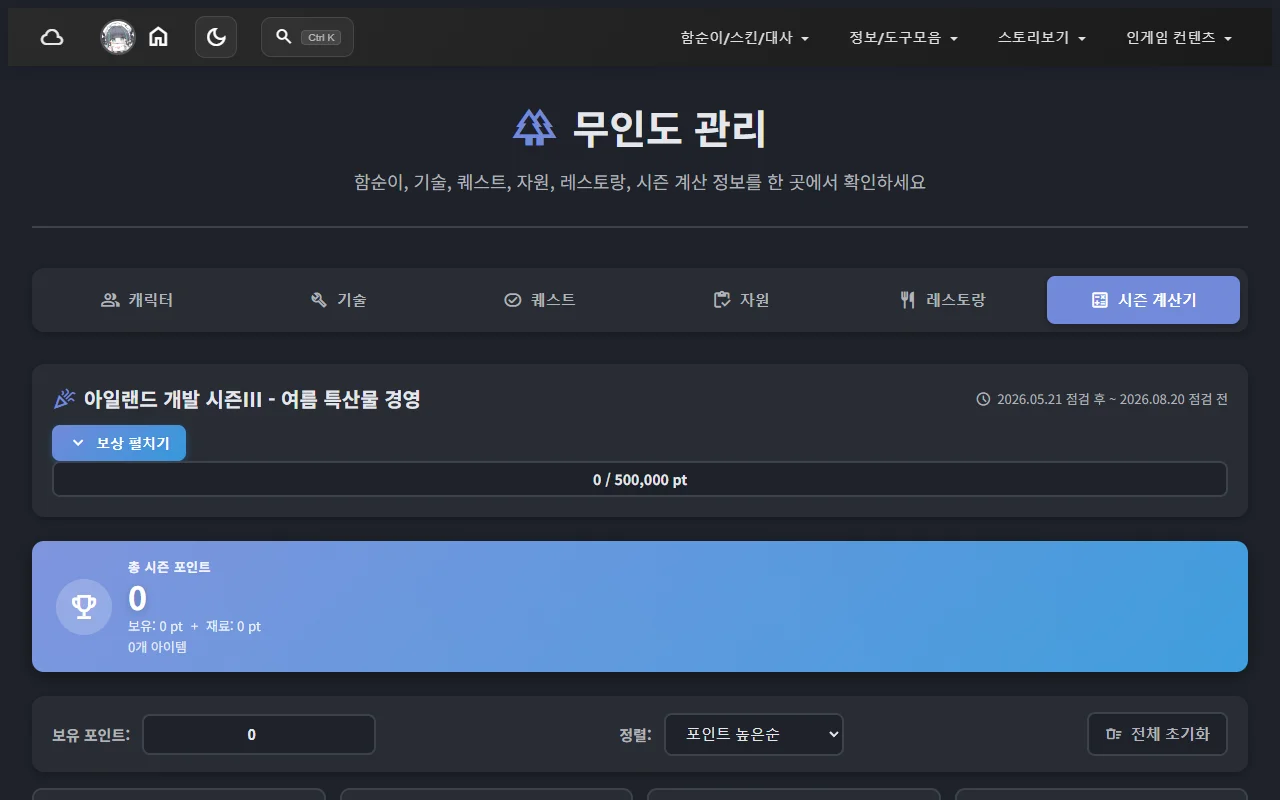Viewport: 1280px width, 800px height.
Task: Focus the 보유 포인트 input field
Action: coord(259,734)
